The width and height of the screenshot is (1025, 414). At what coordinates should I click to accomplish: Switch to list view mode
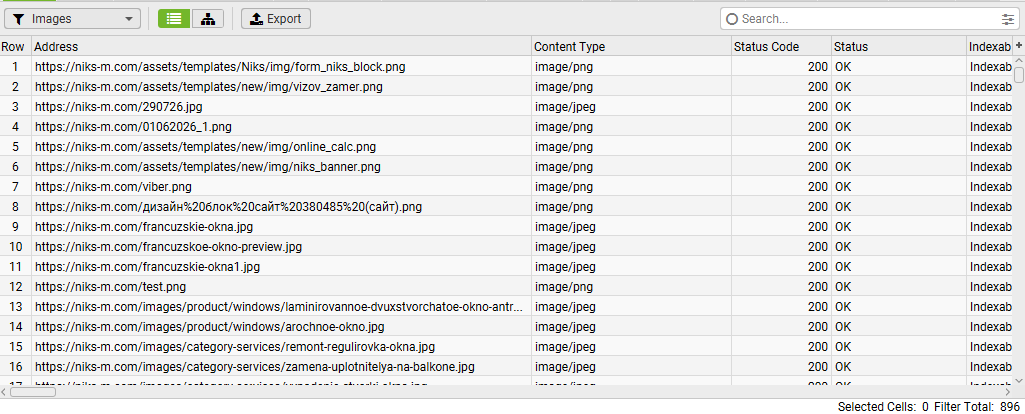pos(174,19)
